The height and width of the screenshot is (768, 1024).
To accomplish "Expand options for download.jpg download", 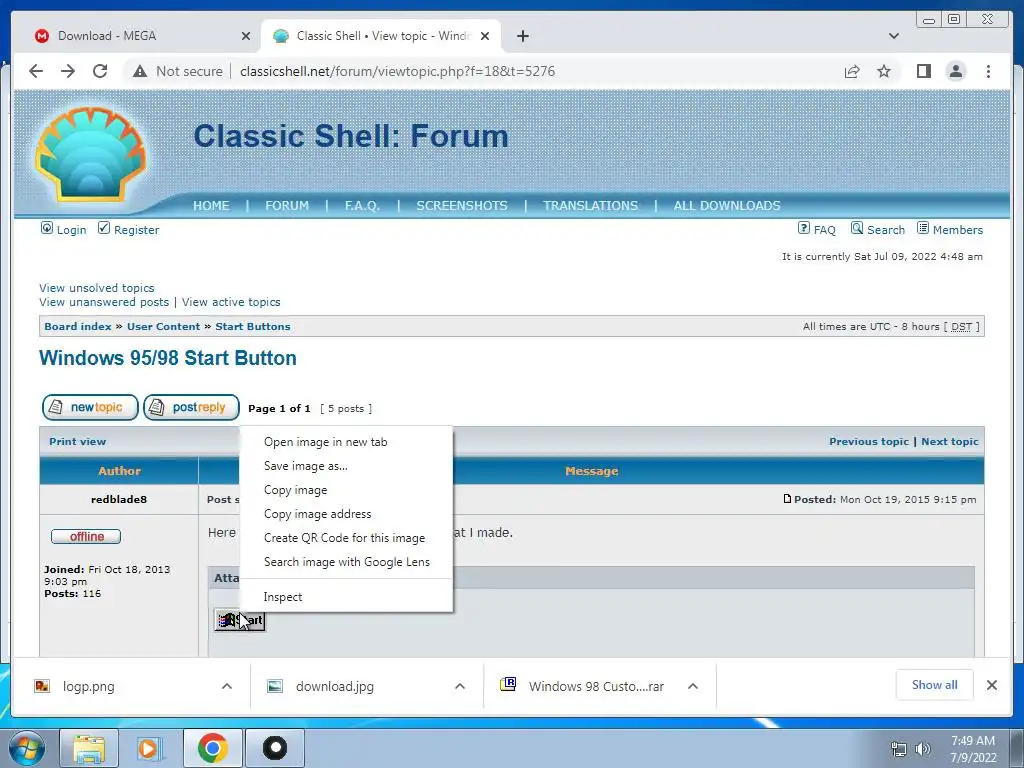I will (x=460, y=686).
